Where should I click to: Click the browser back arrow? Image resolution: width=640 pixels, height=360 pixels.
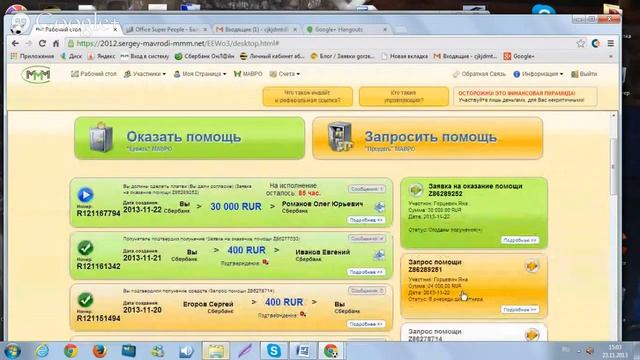coord(16,43)
